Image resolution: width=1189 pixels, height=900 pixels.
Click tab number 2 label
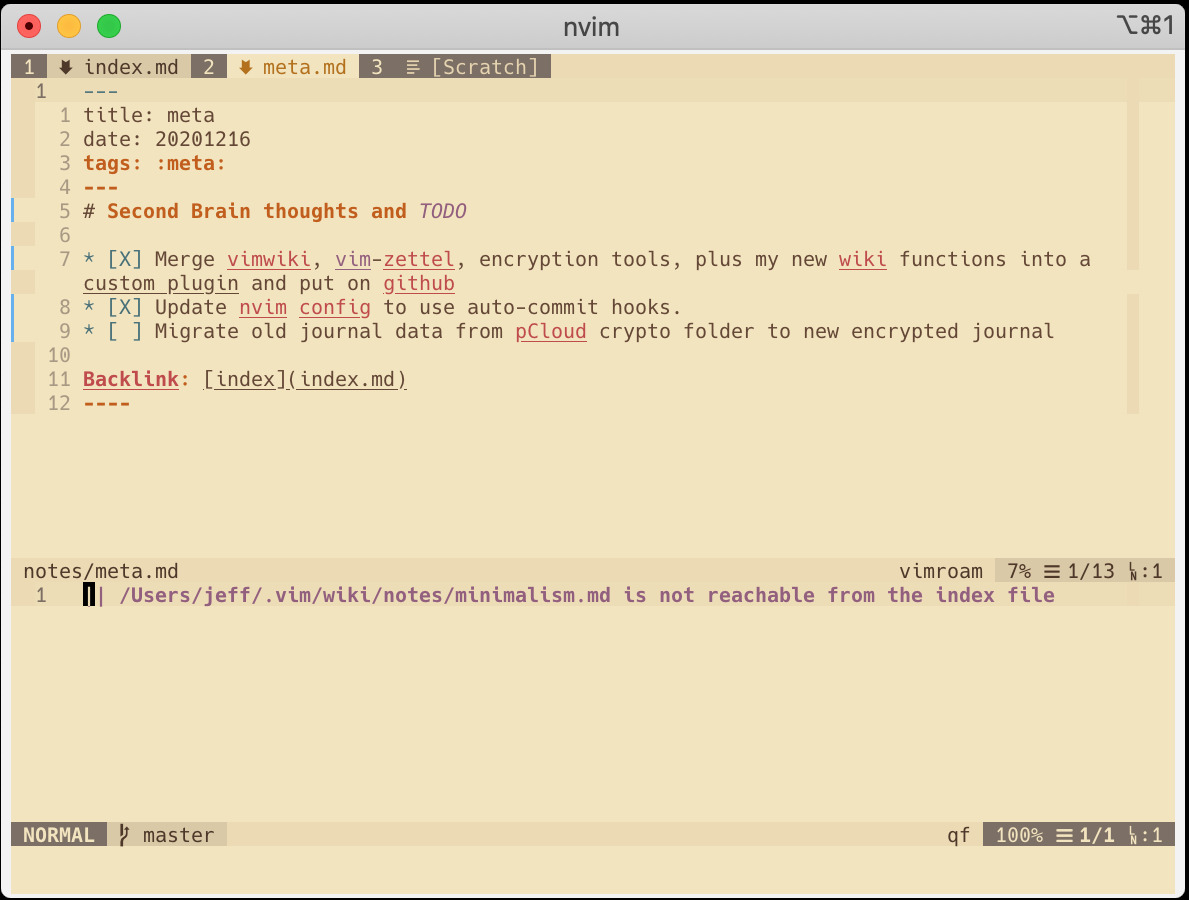pos(209,67)
